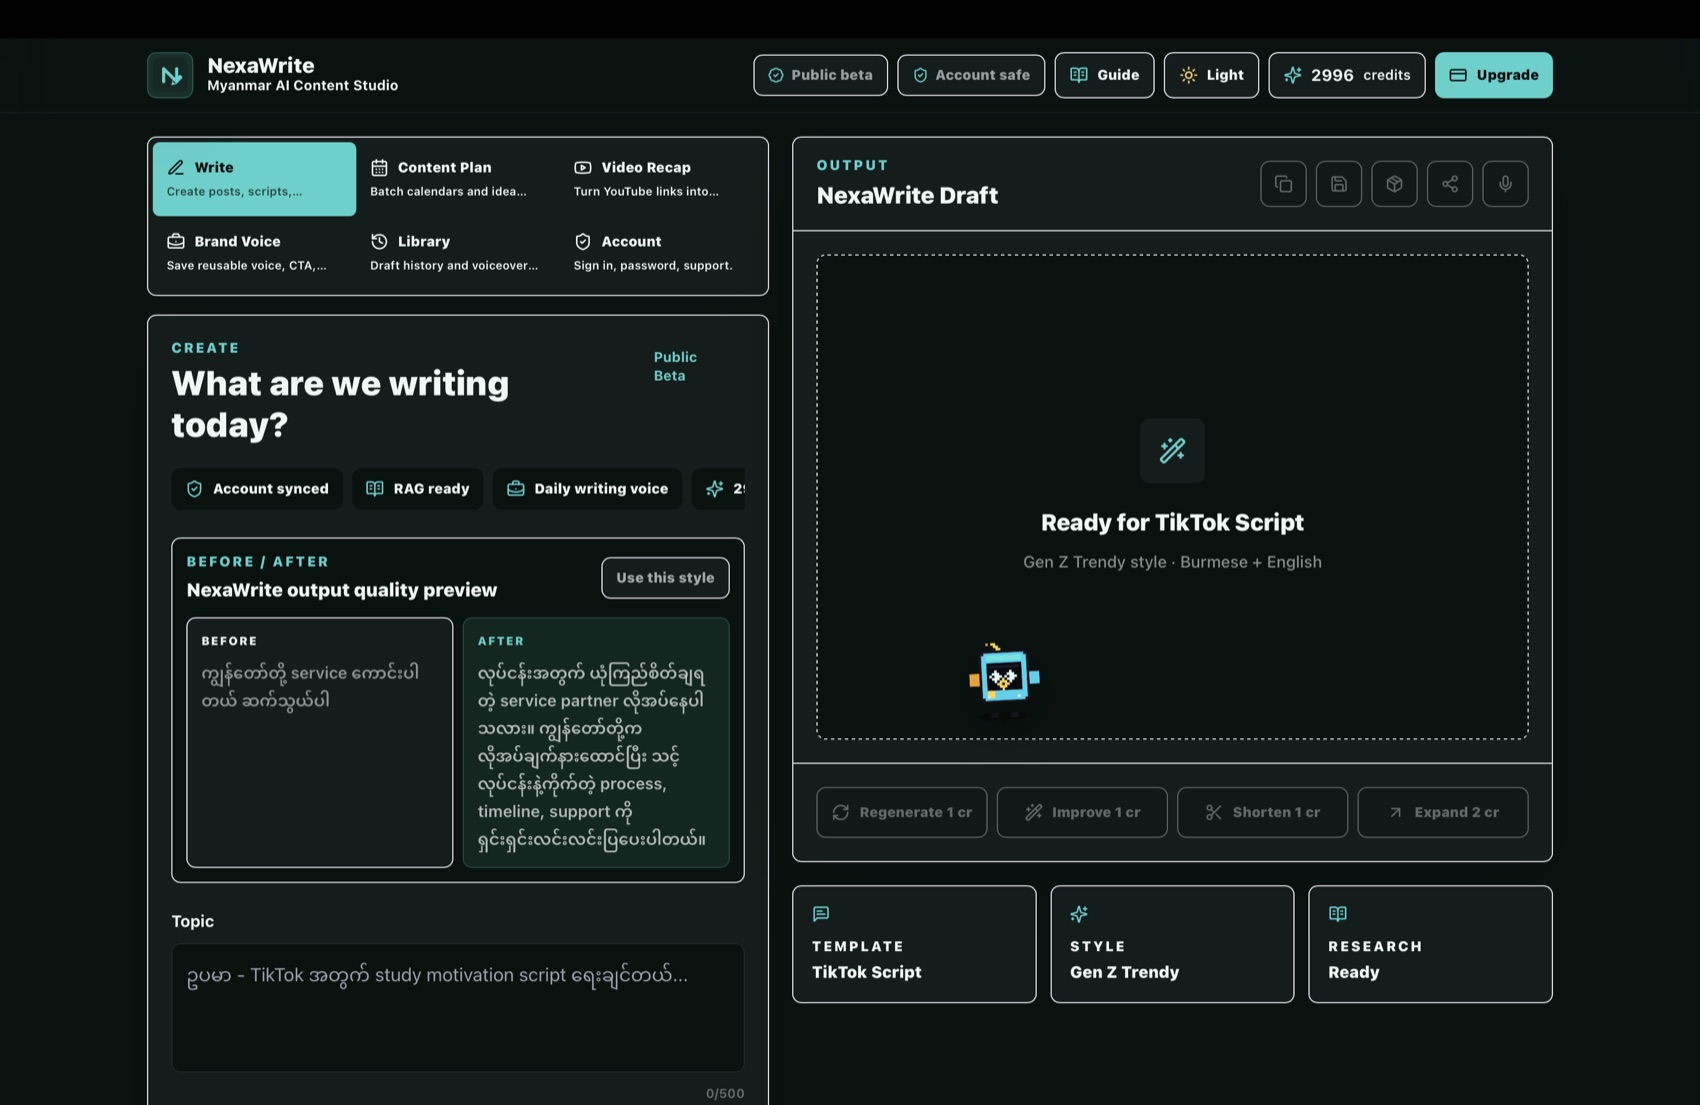Focus the Topic text field

(x=458, y=1008)
